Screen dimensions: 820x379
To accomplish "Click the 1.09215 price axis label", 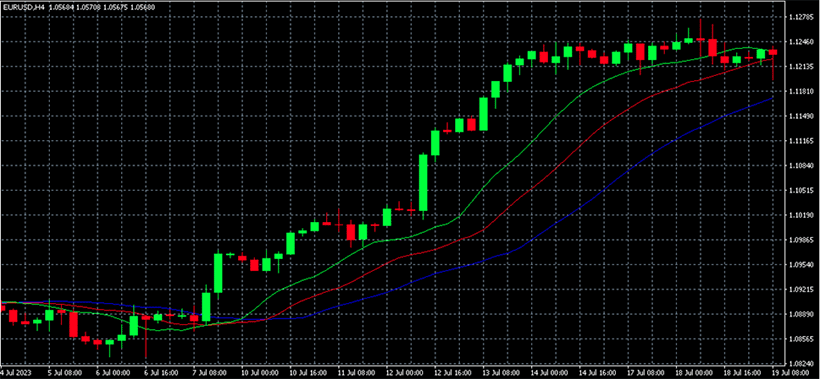I will click(801, 290).
